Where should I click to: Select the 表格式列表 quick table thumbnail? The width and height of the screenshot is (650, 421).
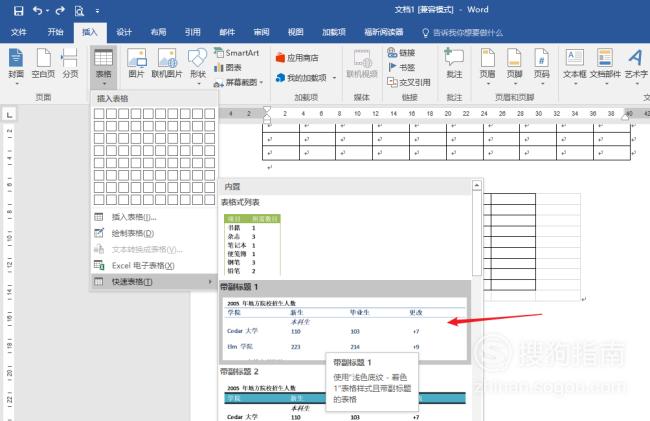point(252,244)
